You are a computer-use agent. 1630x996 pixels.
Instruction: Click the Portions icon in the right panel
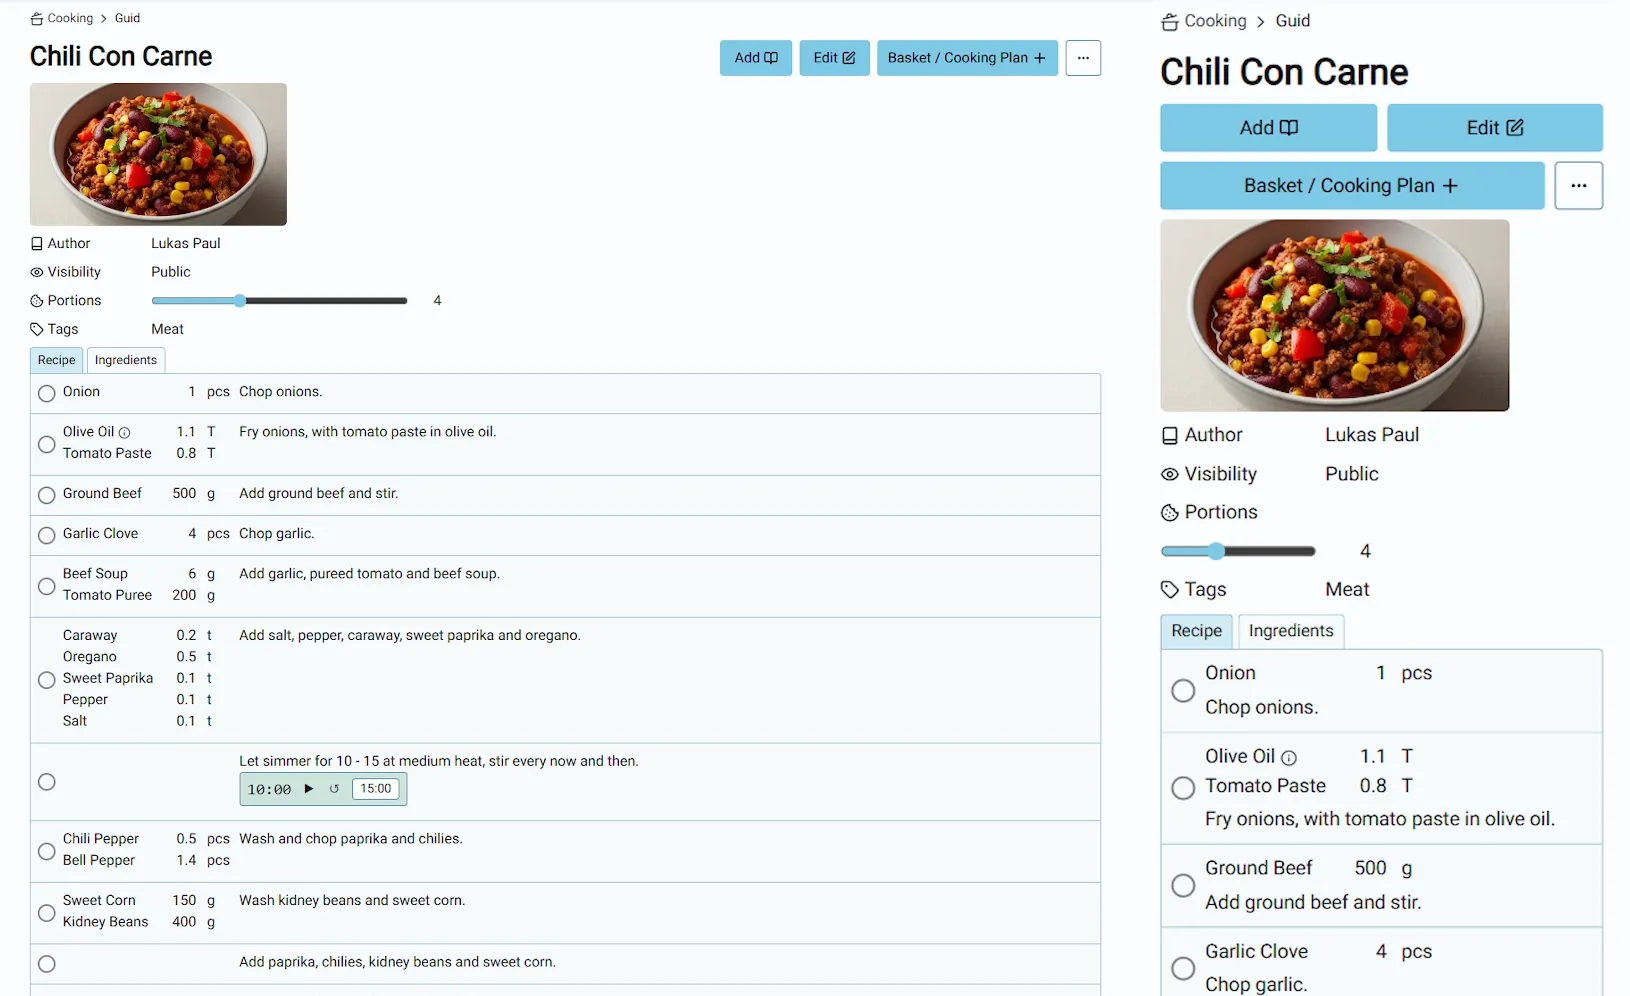(x=1169, y=513)
